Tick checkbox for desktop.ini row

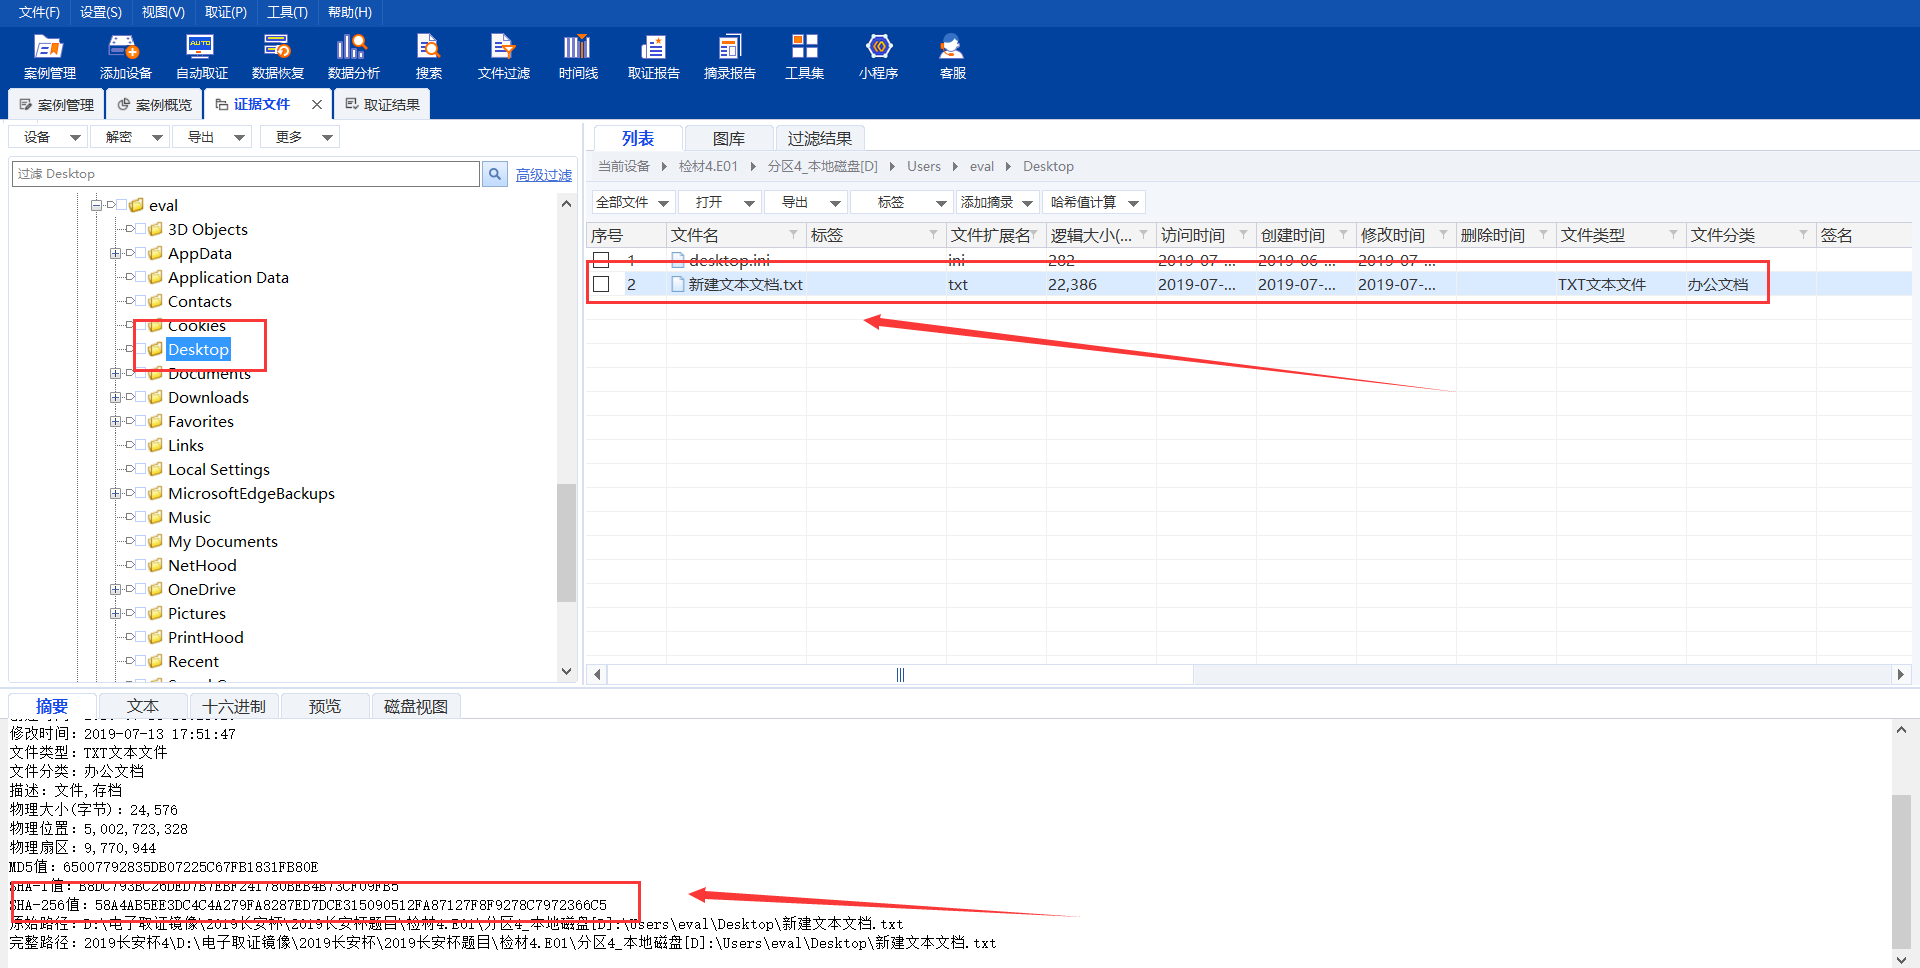(601, 260)
